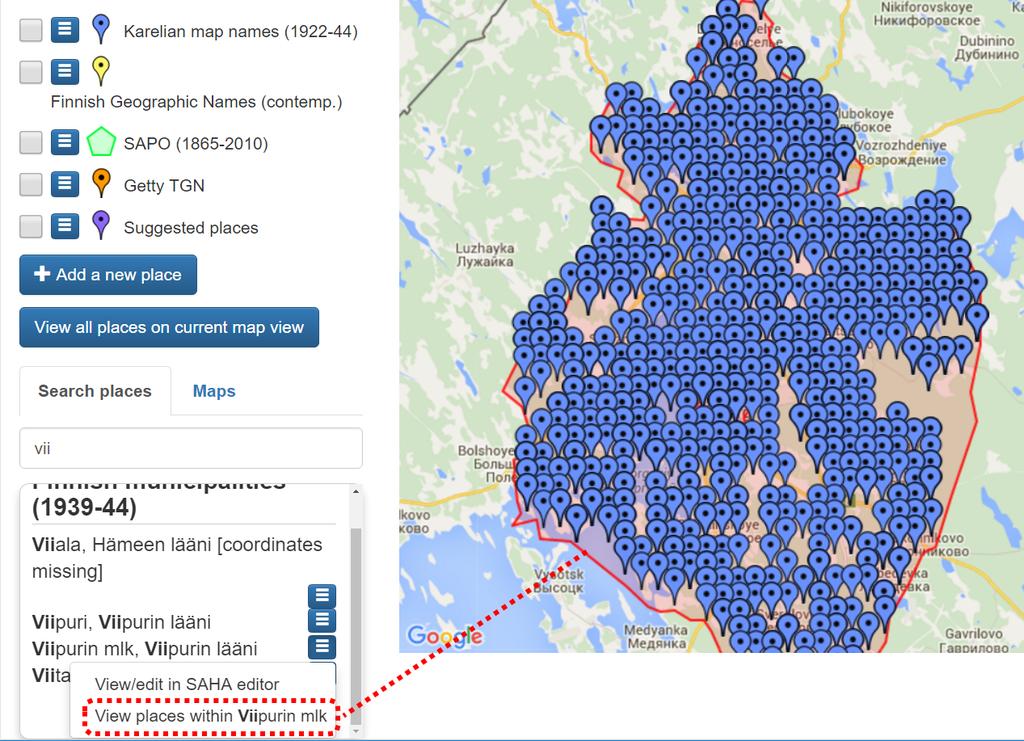Image resolution: width=1024 pixels, height=741 pixels.
Task: Click the Gavrilovo label on the map
Action: [x=974, y=640]
